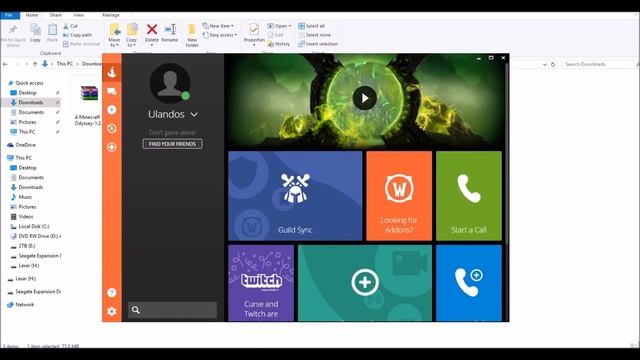
Task: Click Copy path in ribbon
Action: tap(78, 35)
